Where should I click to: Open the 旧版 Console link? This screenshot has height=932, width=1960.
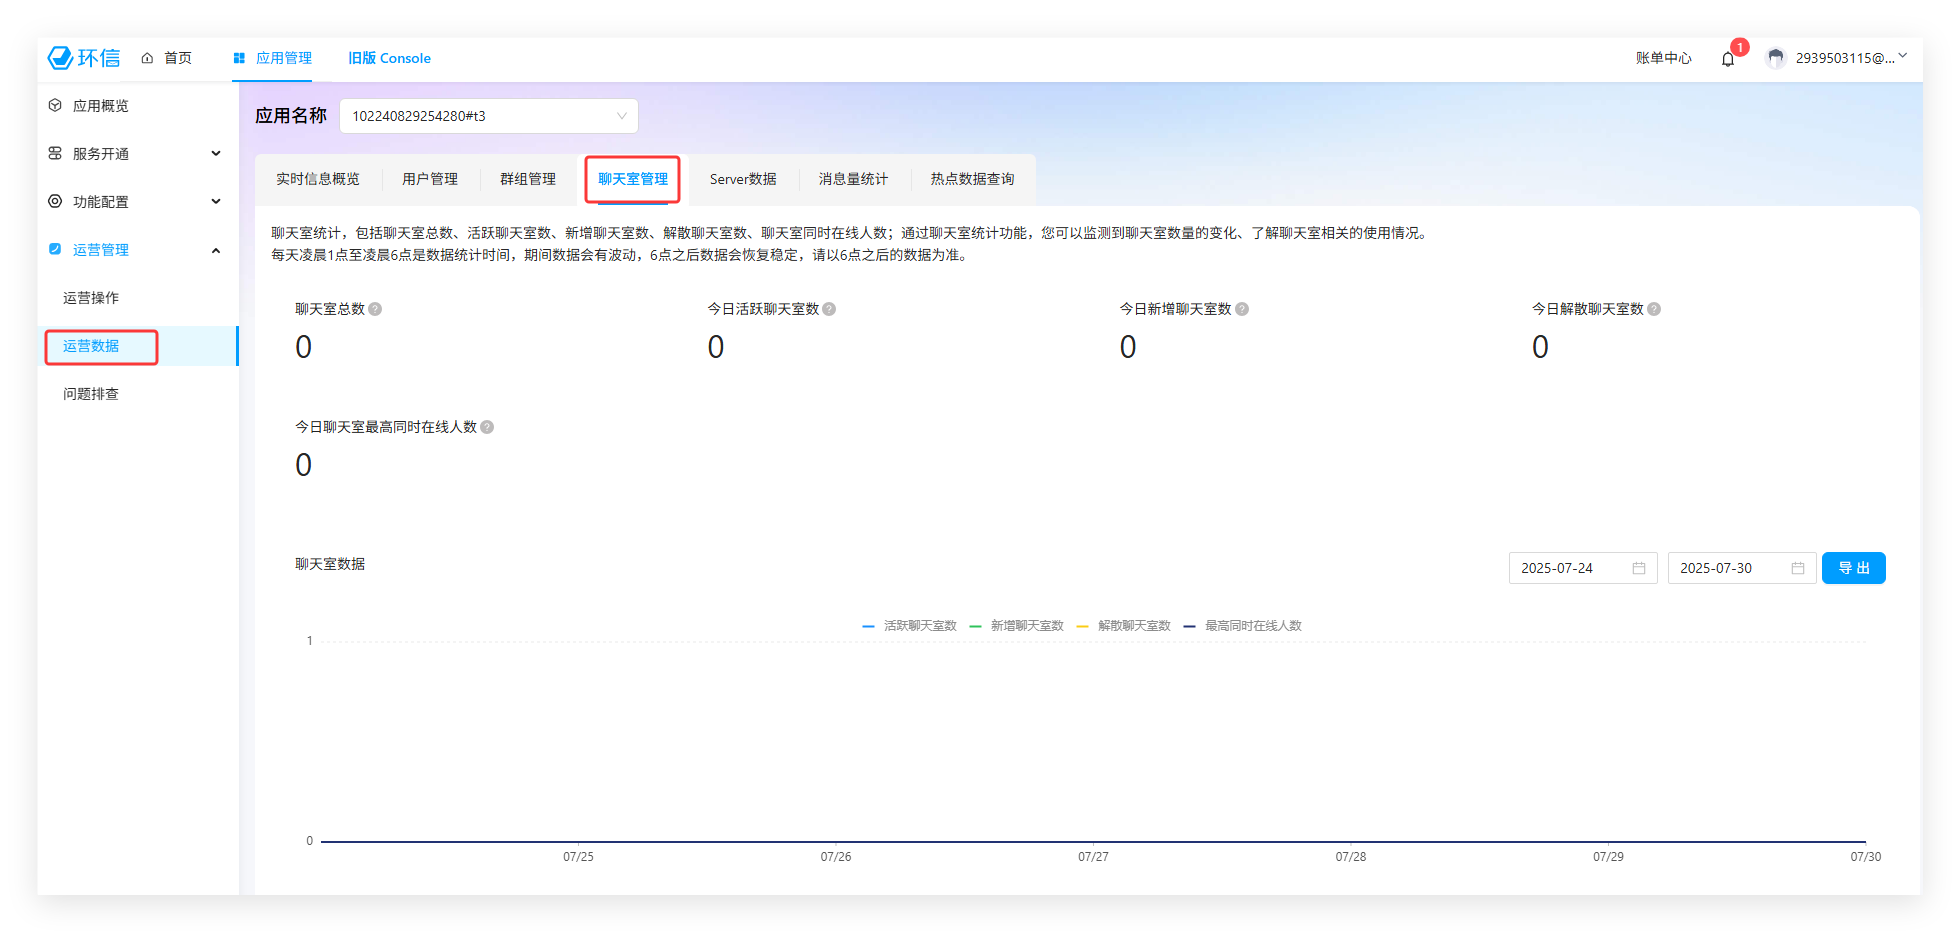[x=389, y=58]
